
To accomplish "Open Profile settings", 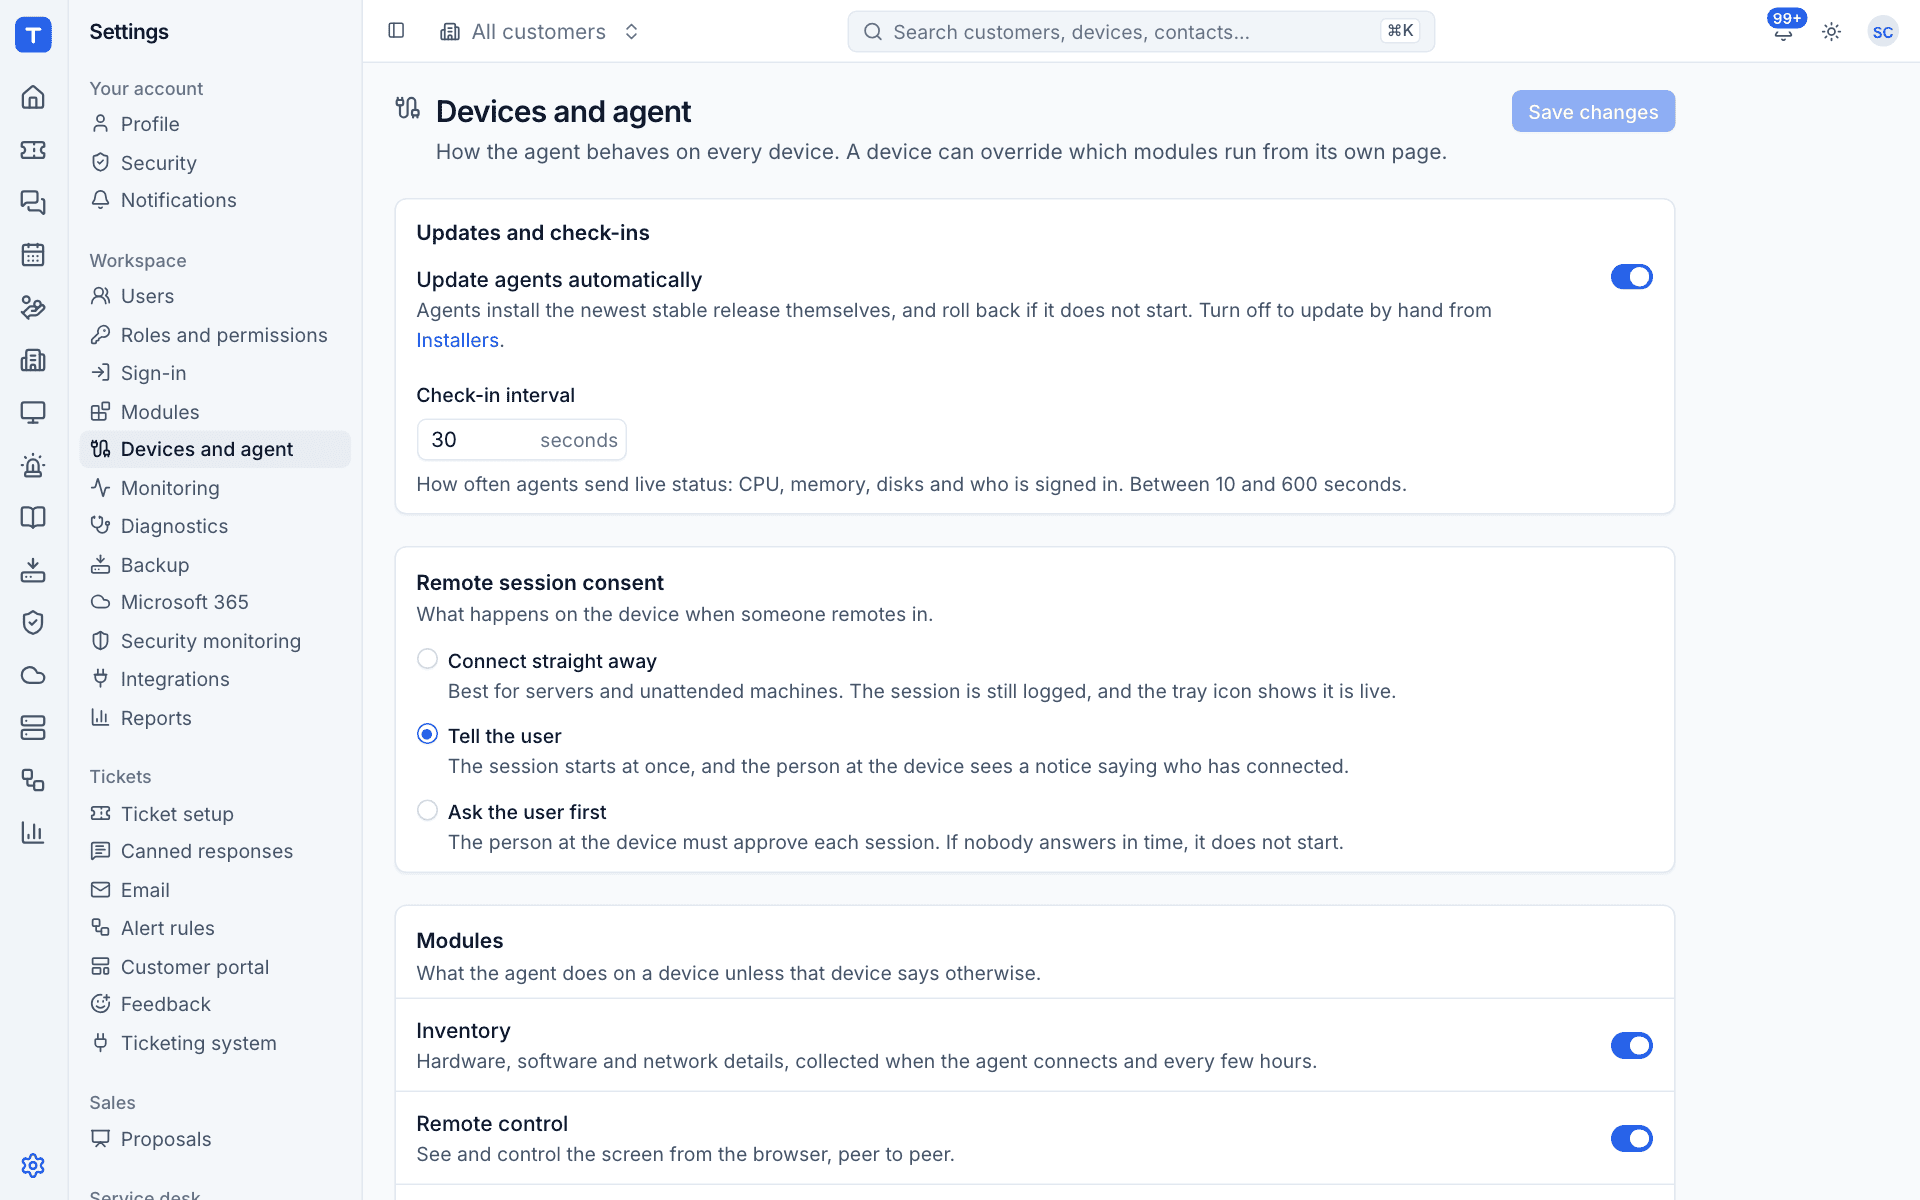I will pos(215,124).
